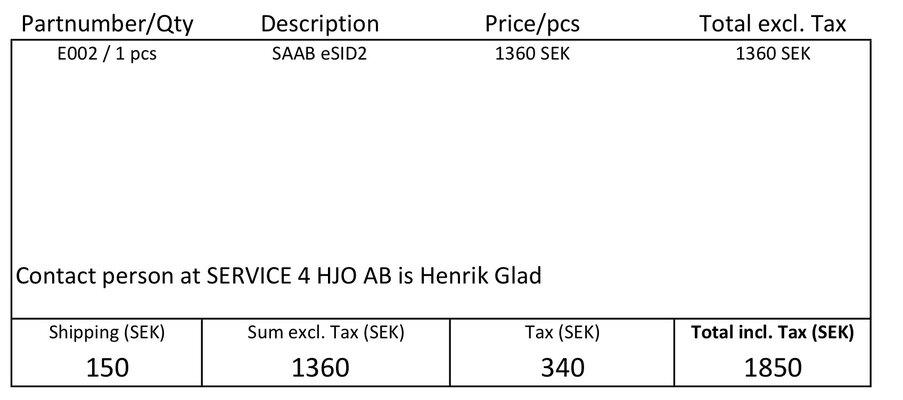Image resolution: width=903 pixels, height=400 pixels.
Task: Click the 1360 SEK line total
Action: [773, 54]
